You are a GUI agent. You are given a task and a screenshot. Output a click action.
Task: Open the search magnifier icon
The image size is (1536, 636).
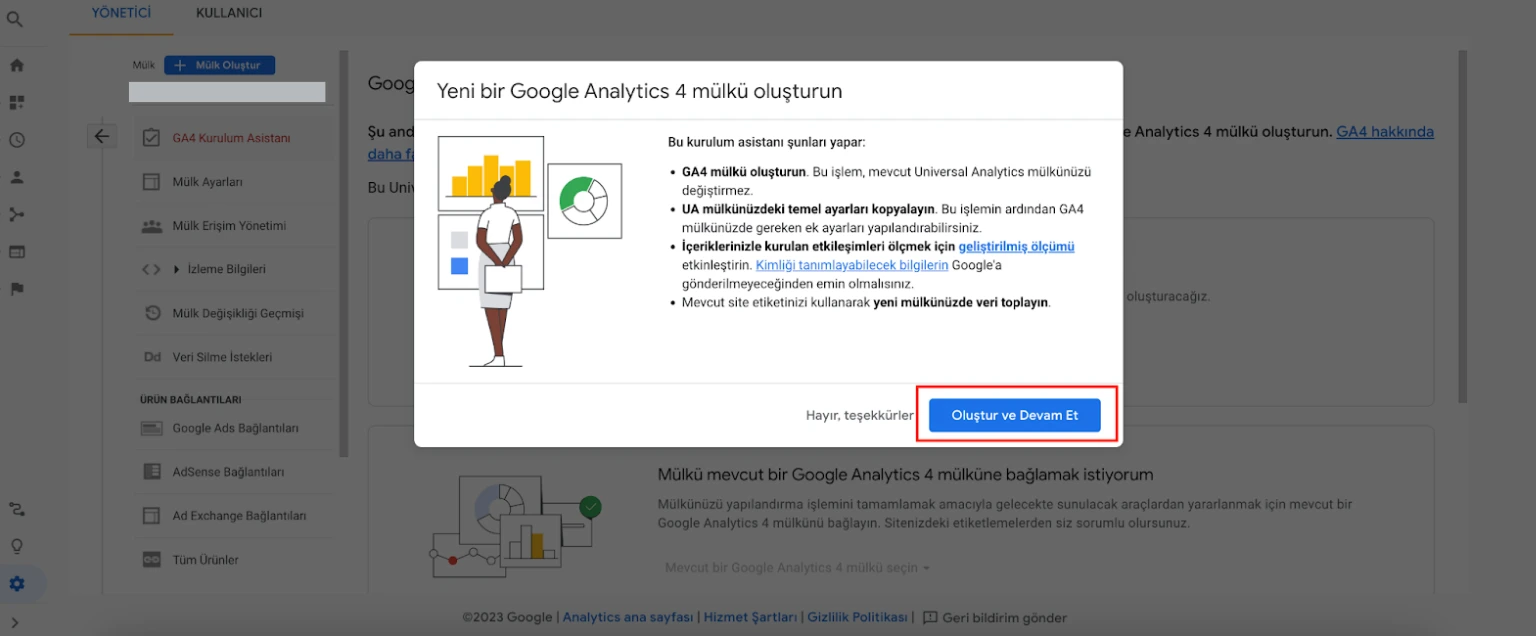click(x=15, y=20)
